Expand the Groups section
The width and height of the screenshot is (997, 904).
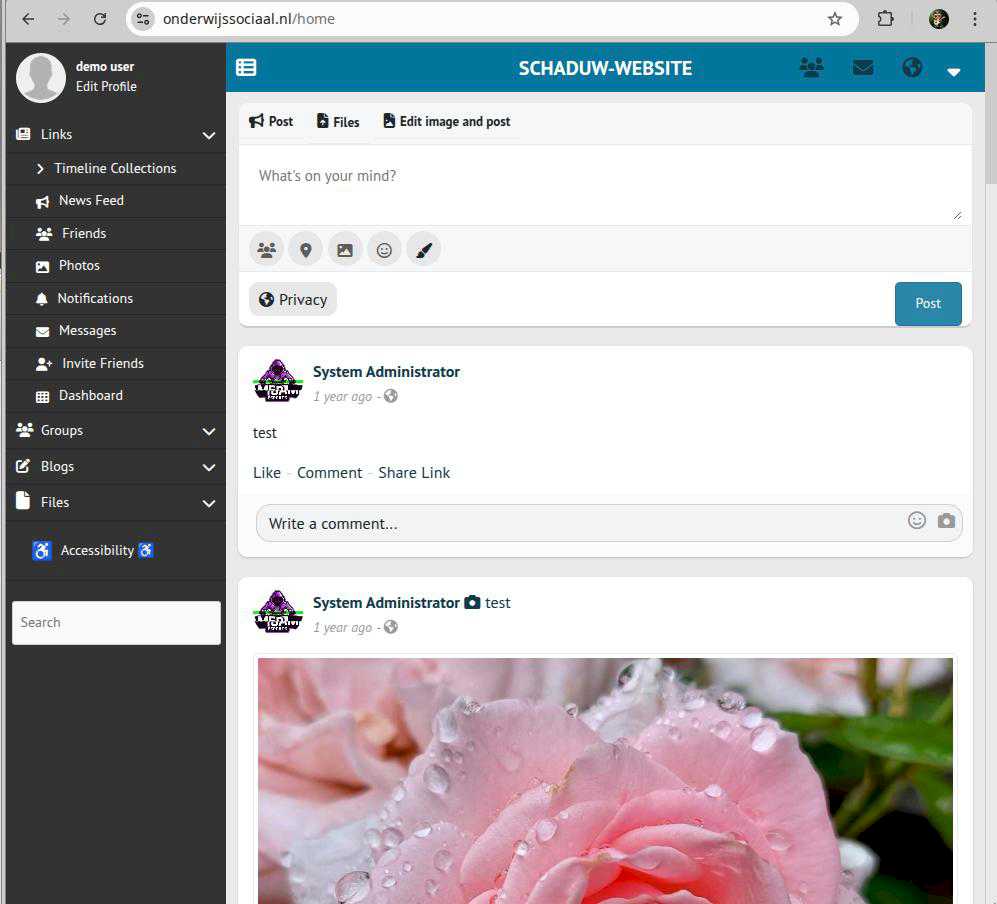208,431
